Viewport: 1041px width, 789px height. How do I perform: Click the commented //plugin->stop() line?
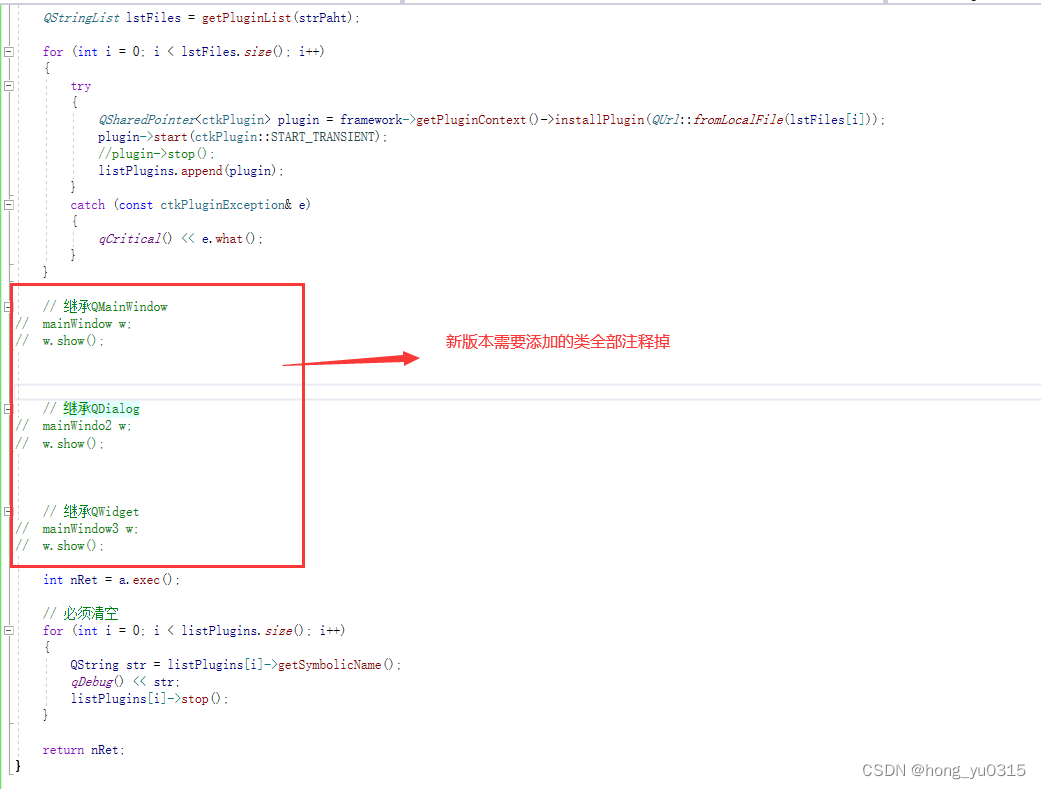(156, 154)
